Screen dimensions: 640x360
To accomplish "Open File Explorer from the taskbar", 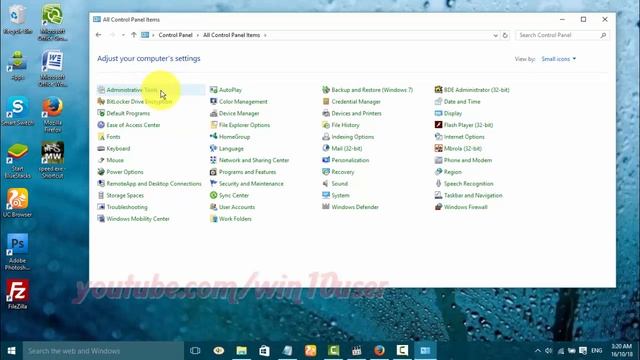I will (241, 351).
